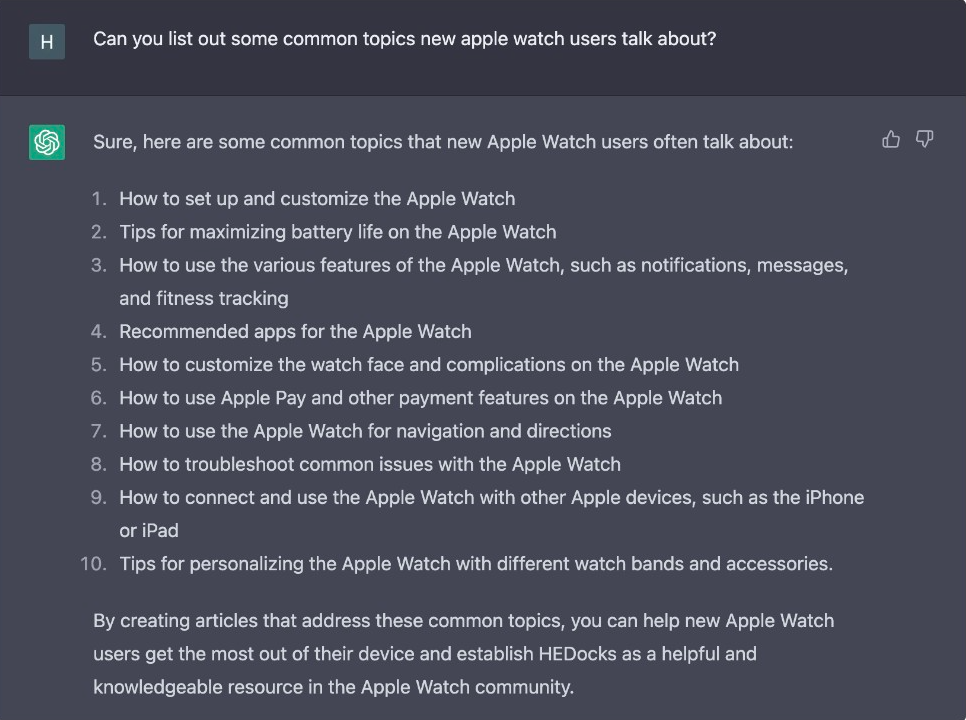Screen dimensions: 966x720
Task: Click the green ChatGPT logo avatar
Action: click(47, 142)
